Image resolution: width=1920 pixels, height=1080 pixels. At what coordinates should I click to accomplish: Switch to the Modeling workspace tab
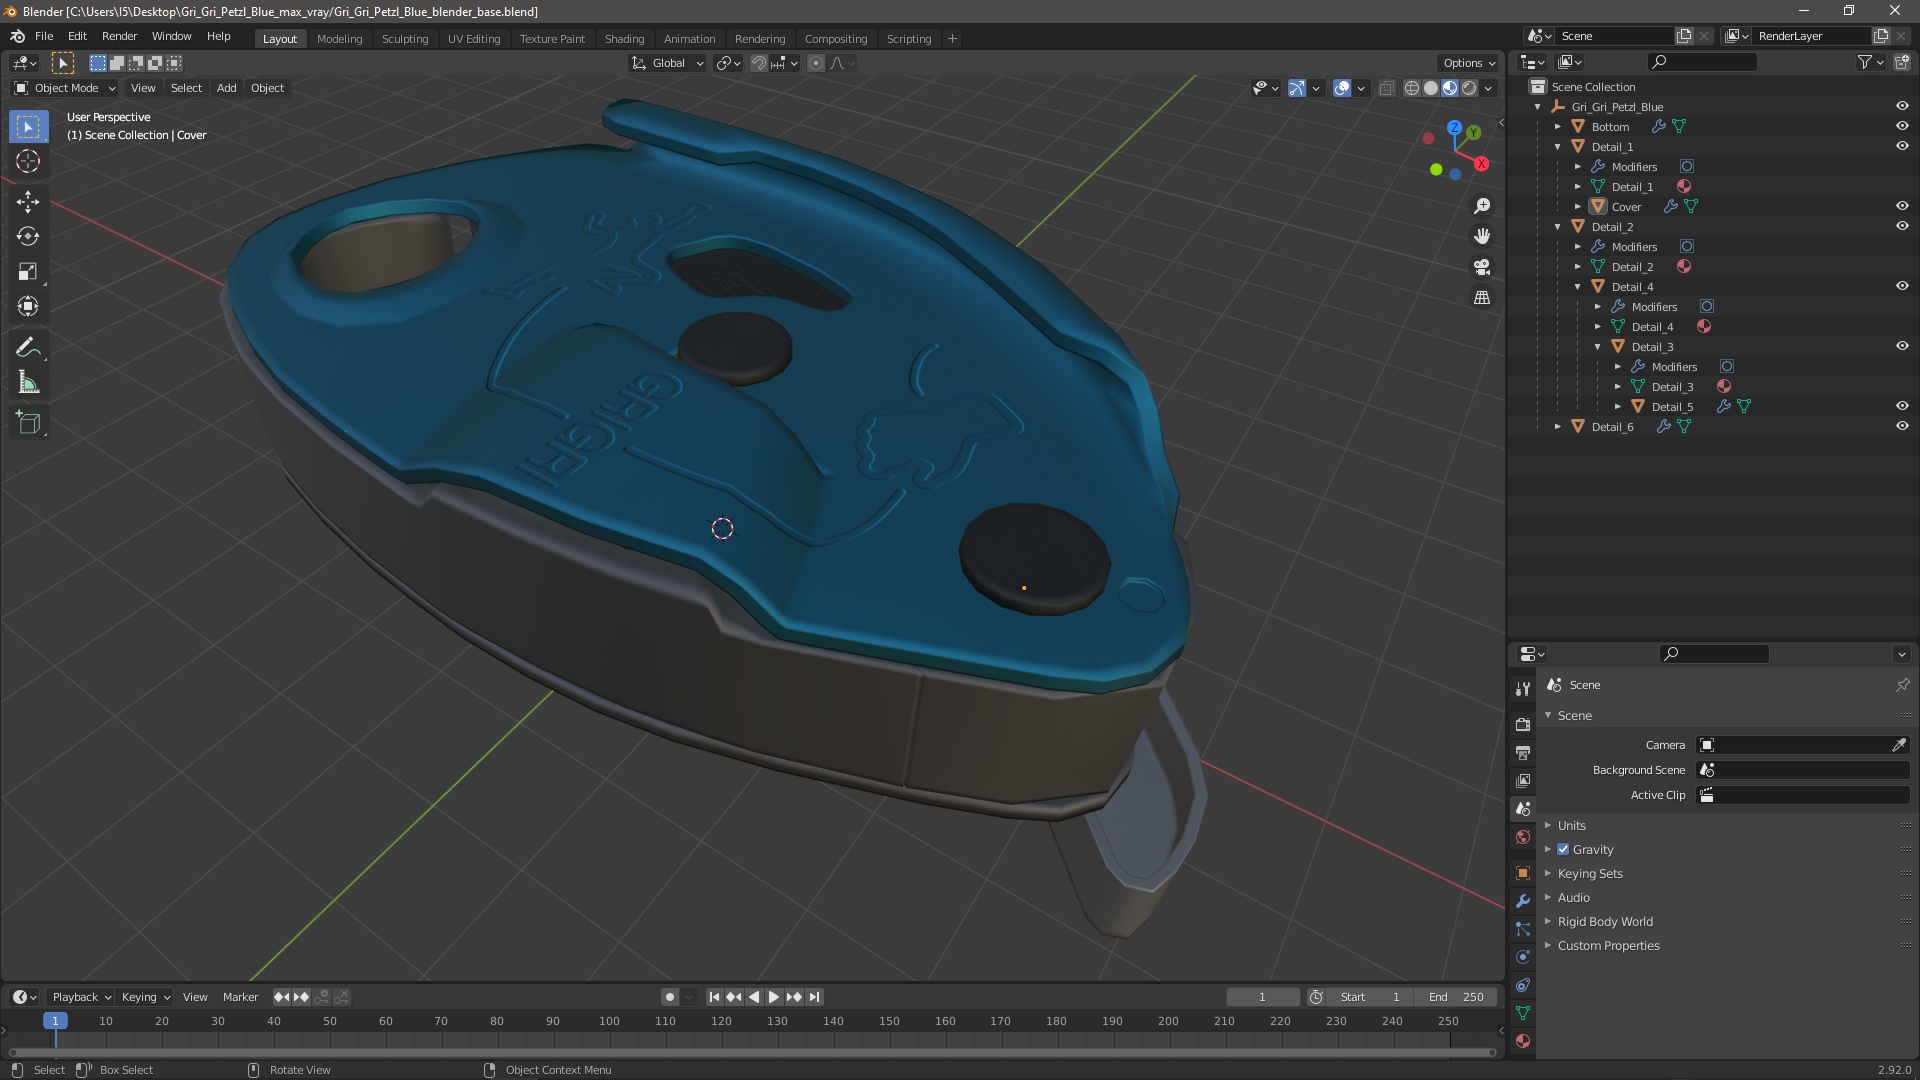339,39
